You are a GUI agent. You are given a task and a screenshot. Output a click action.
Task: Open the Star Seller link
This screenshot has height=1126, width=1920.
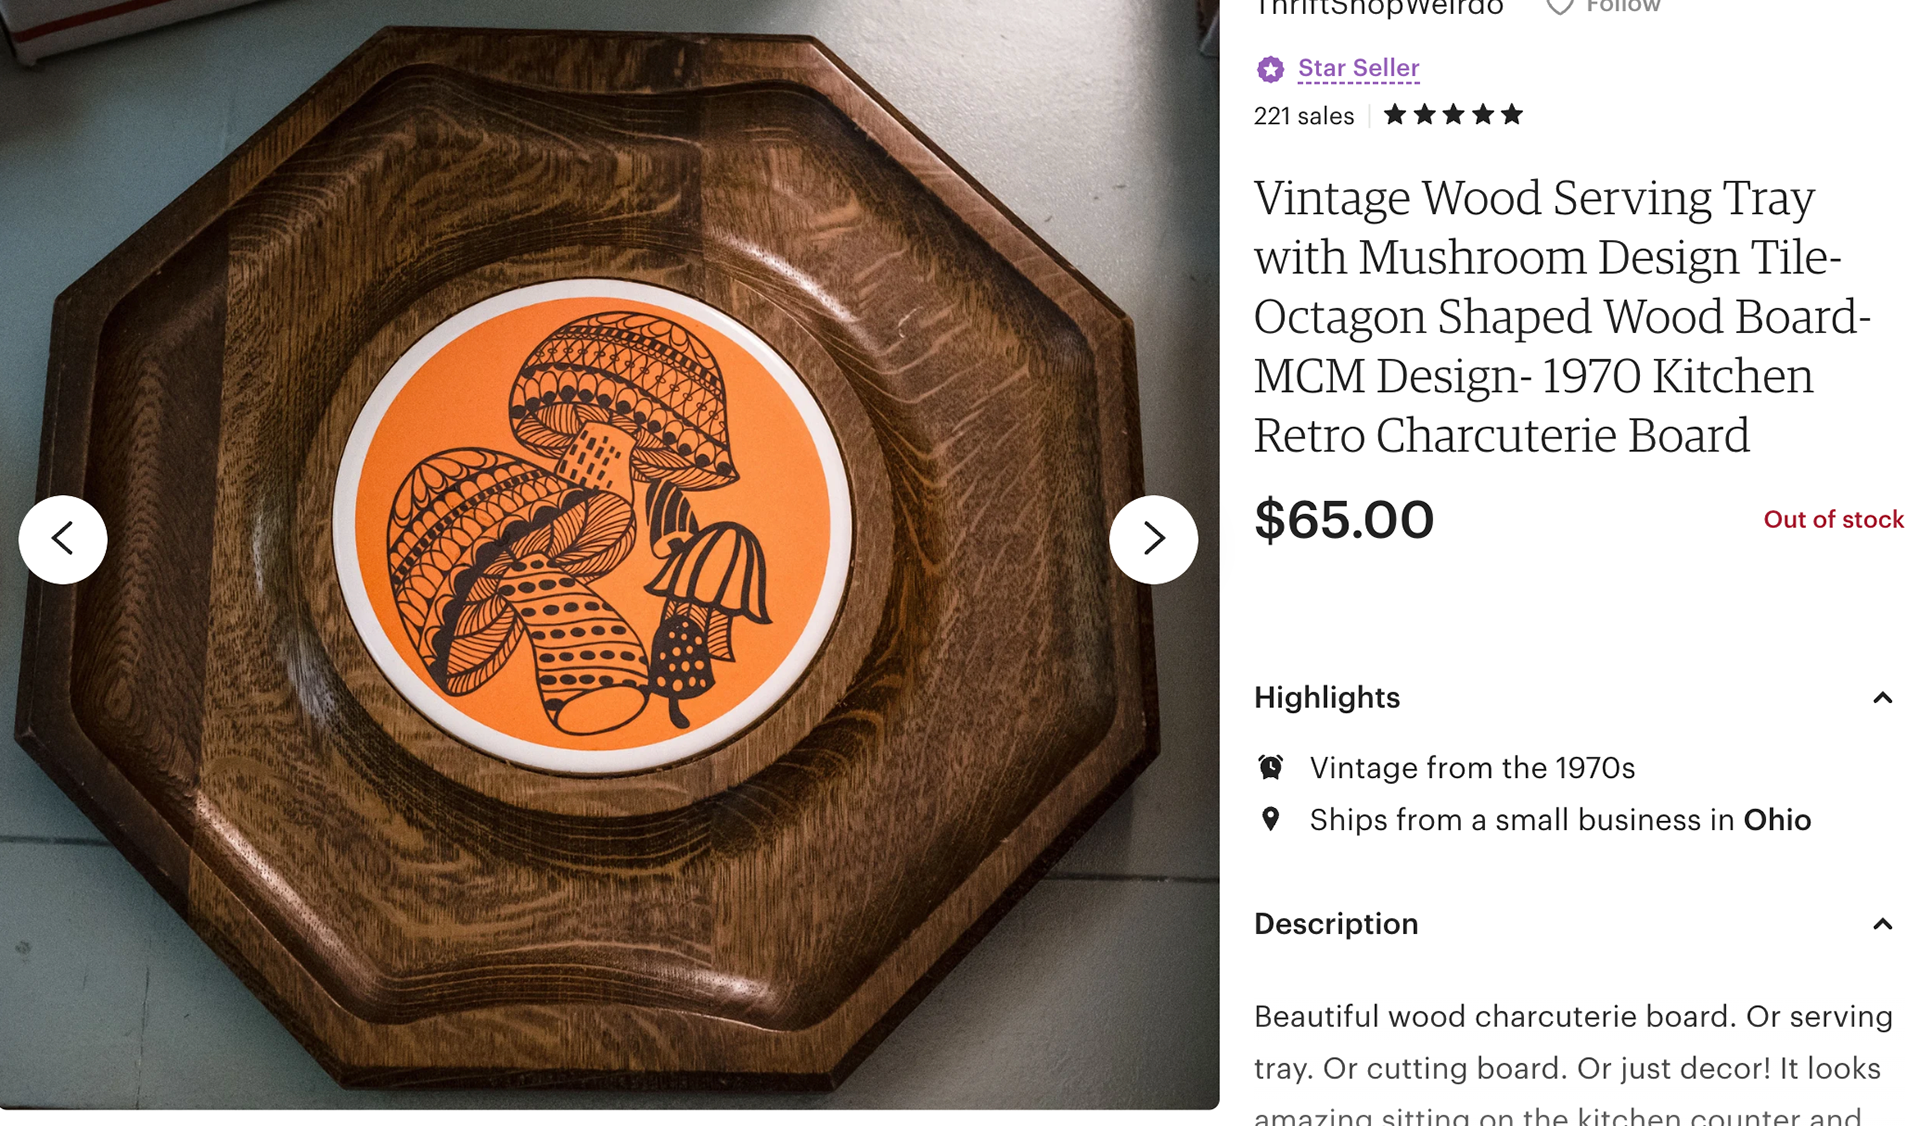(1358, 68)
